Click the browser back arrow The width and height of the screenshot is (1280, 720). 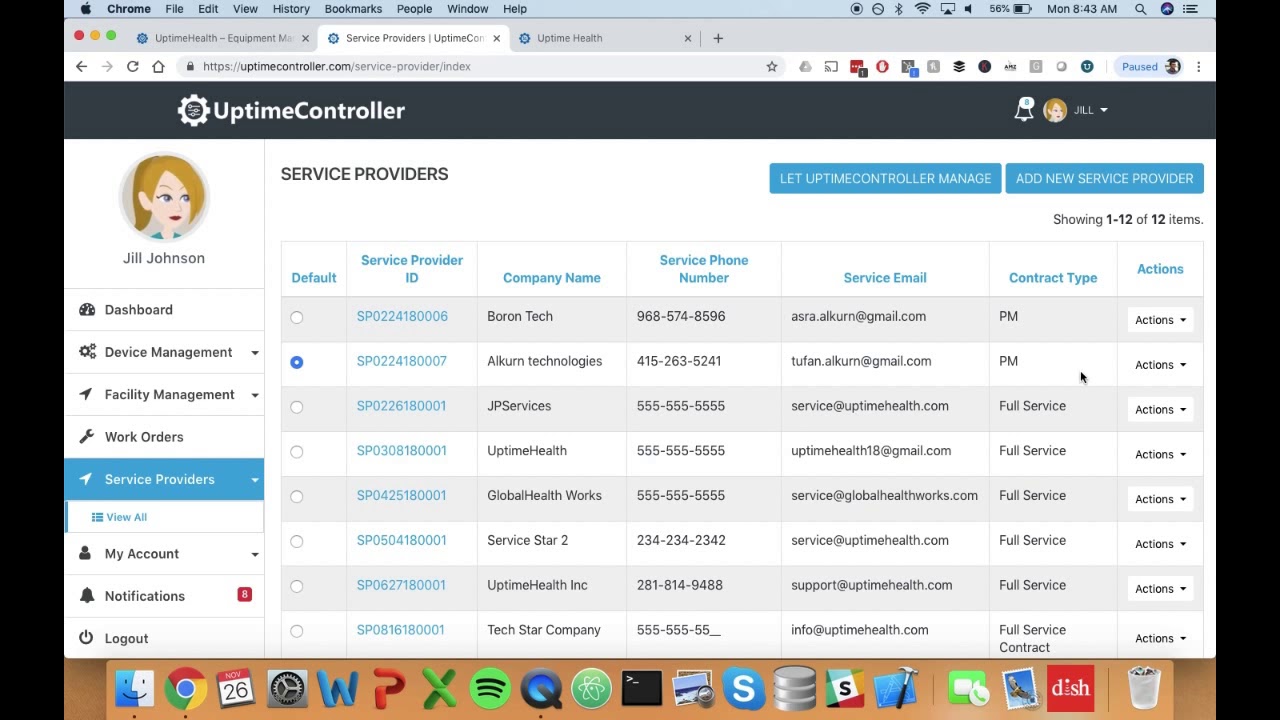(x=81, y=66)
